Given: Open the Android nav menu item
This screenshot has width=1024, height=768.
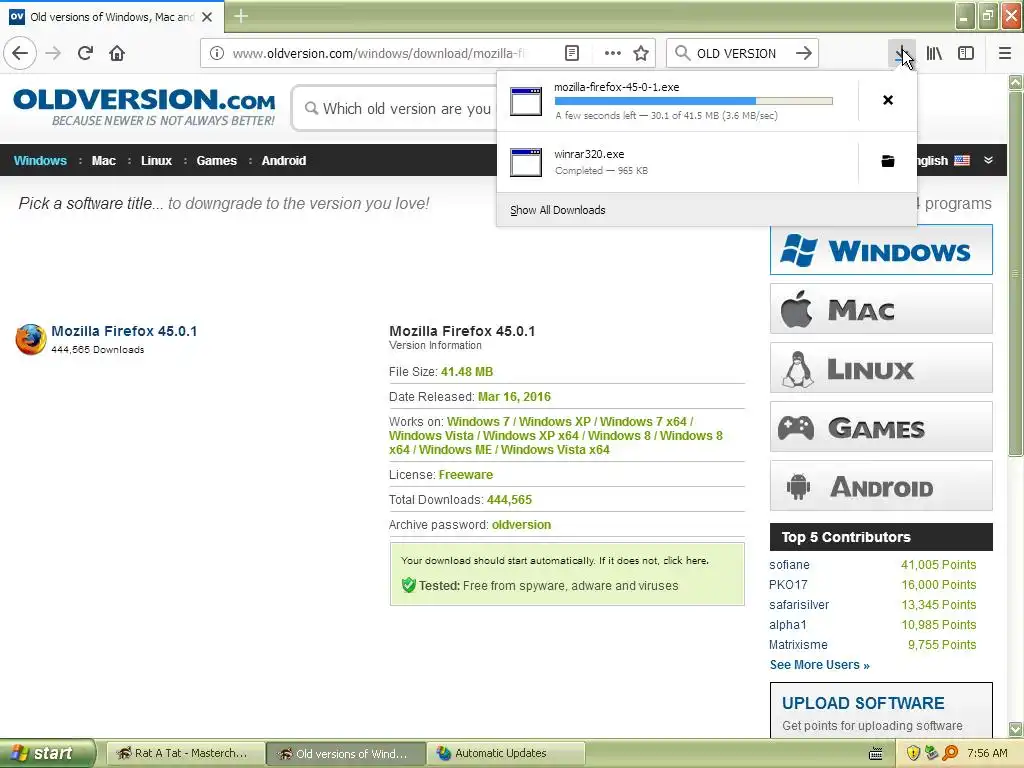Looking at the screenshot, I should (283, 161).
